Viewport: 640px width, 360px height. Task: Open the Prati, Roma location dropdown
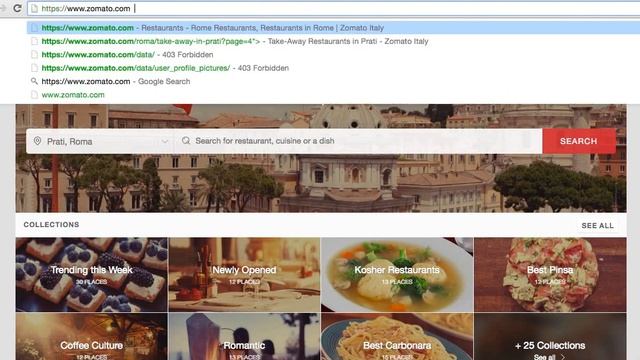(100, 141)
